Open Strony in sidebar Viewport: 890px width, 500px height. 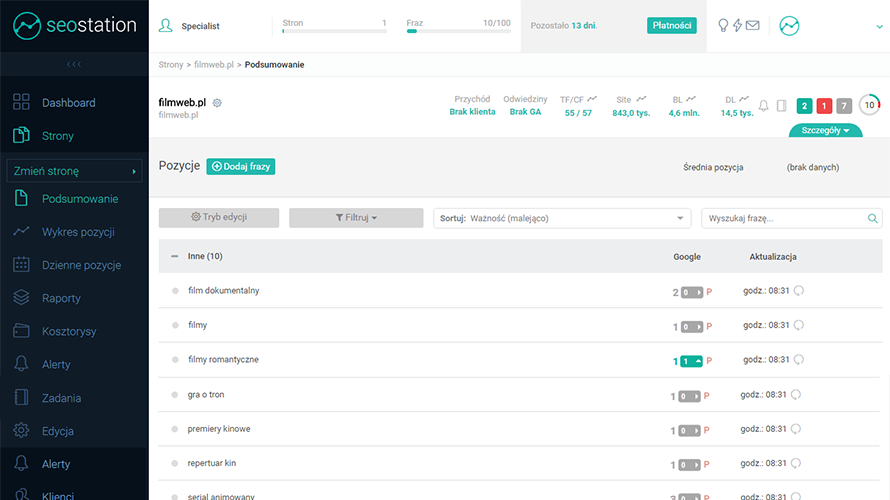point(57,136)
